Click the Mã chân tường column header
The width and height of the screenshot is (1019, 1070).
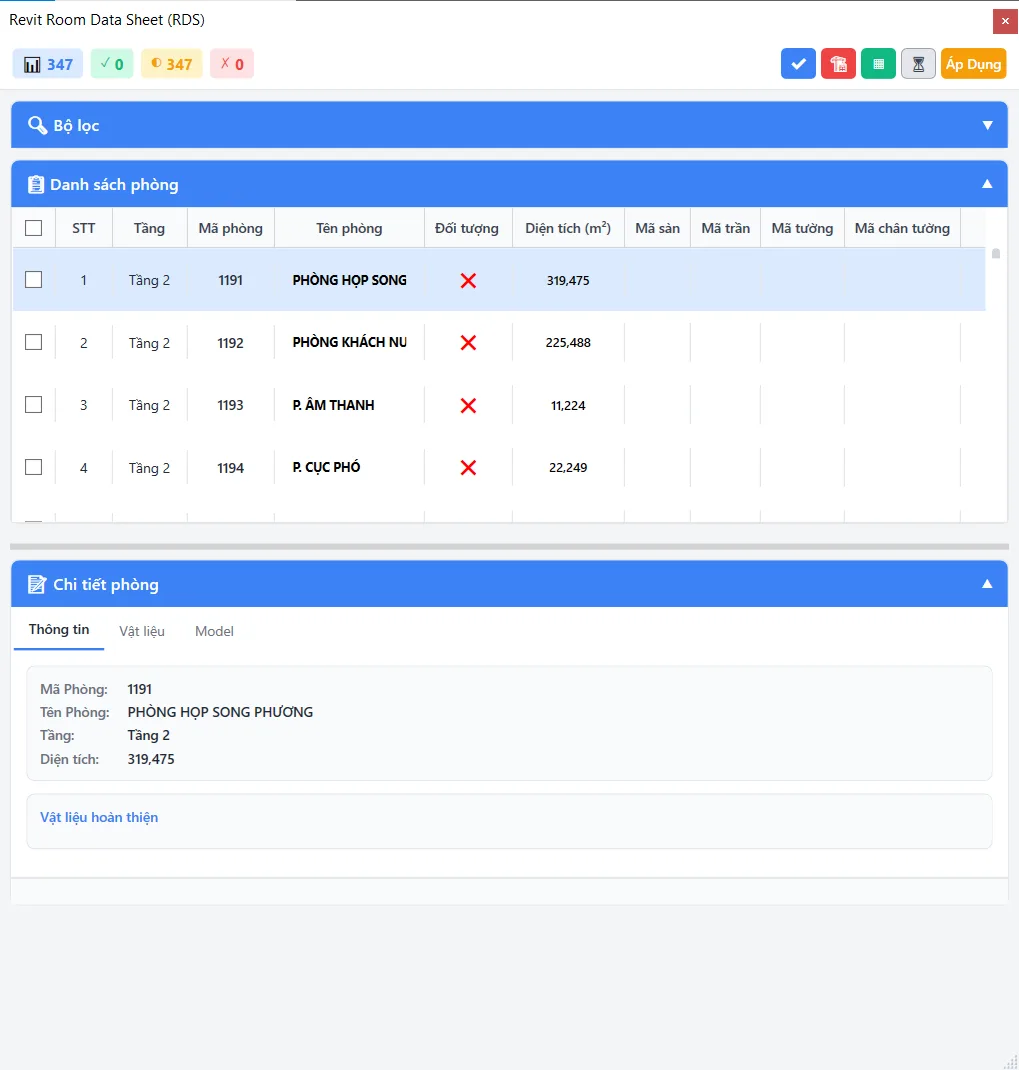[902, 229]
